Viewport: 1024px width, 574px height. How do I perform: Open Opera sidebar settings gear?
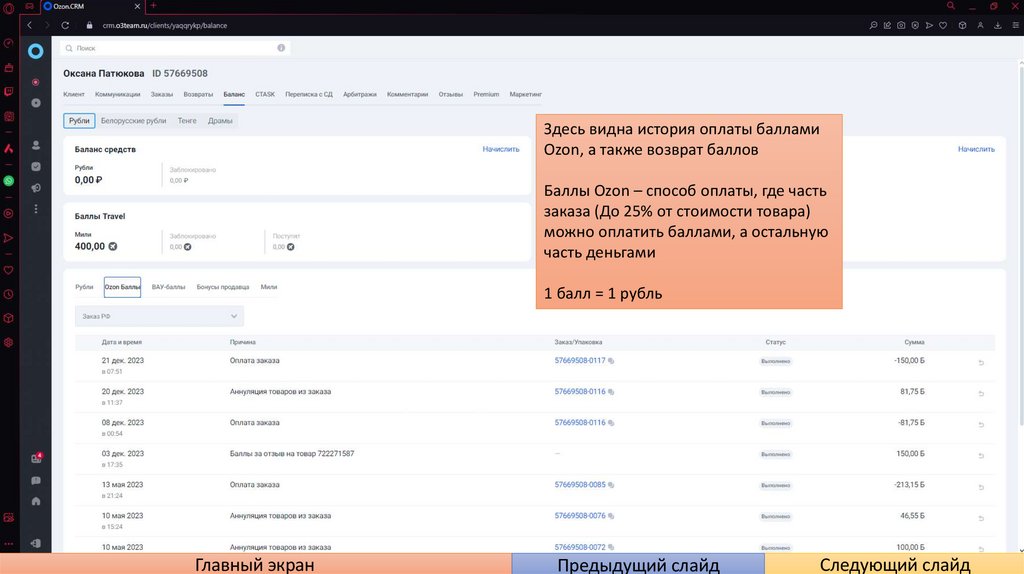pyautogui.click(x=8, y=342)
